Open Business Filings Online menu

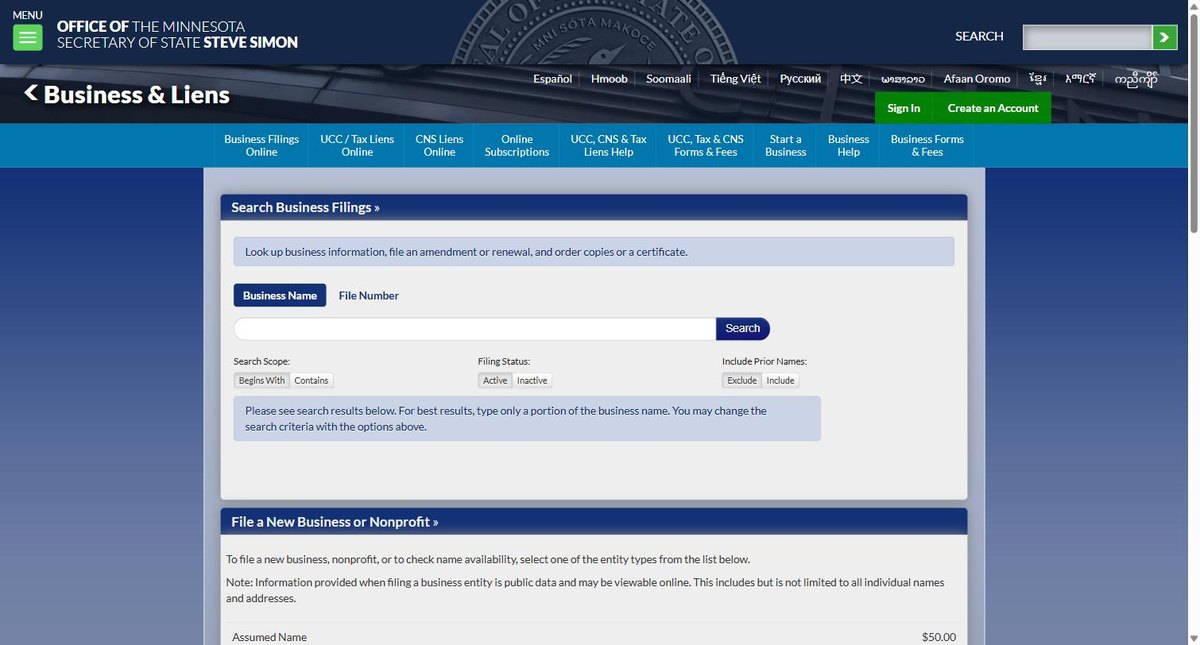[261, 145]
